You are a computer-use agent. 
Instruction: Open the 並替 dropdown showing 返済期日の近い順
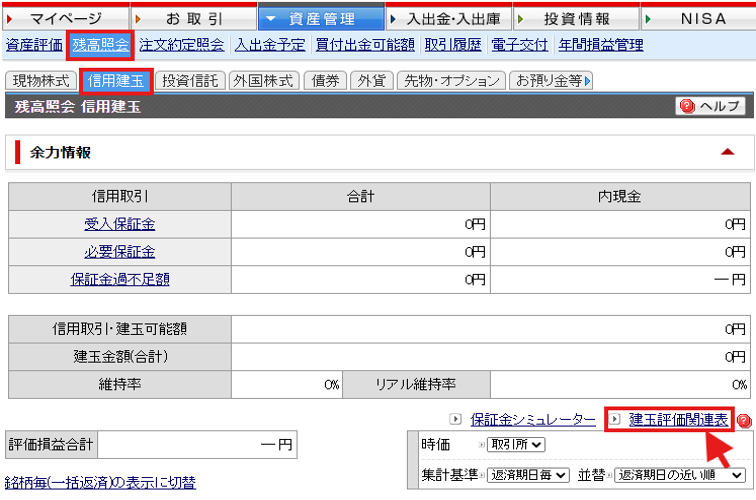(680, 475)
